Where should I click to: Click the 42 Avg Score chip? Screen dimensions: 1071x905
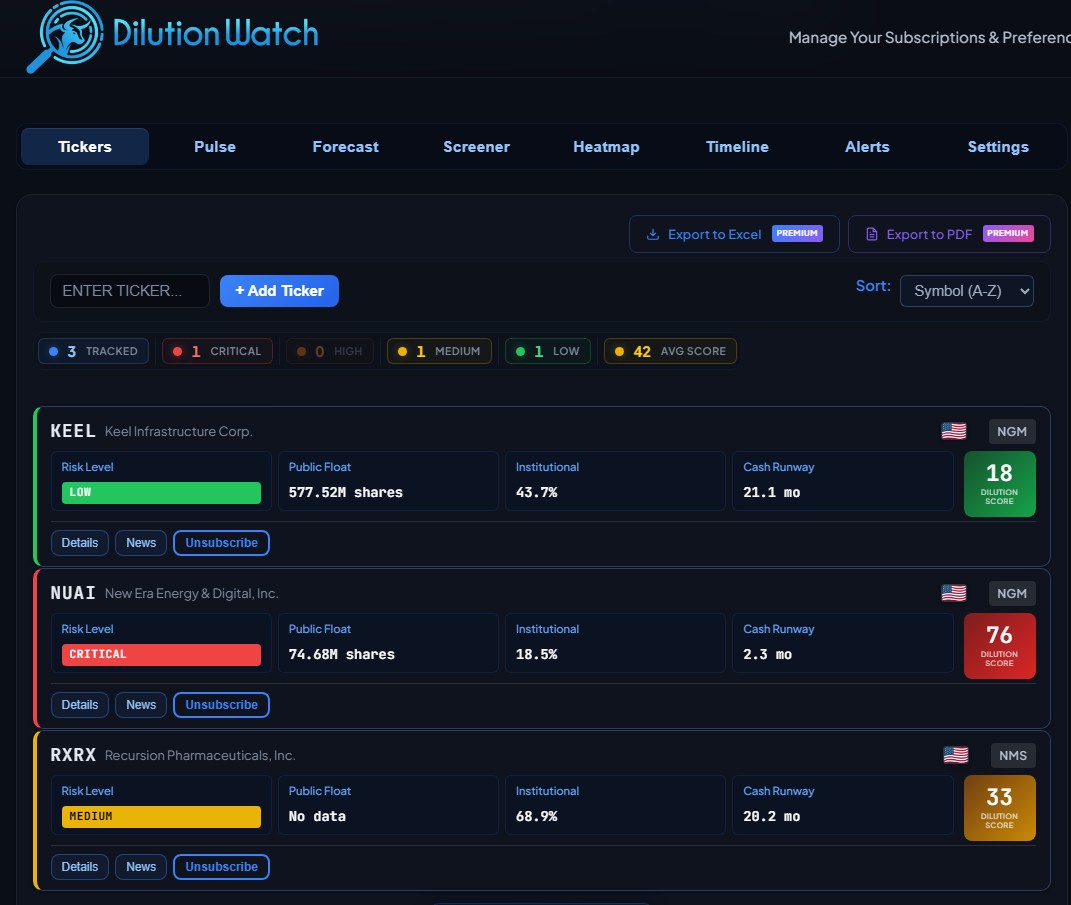pyautogui.click(x=670, y=351)
